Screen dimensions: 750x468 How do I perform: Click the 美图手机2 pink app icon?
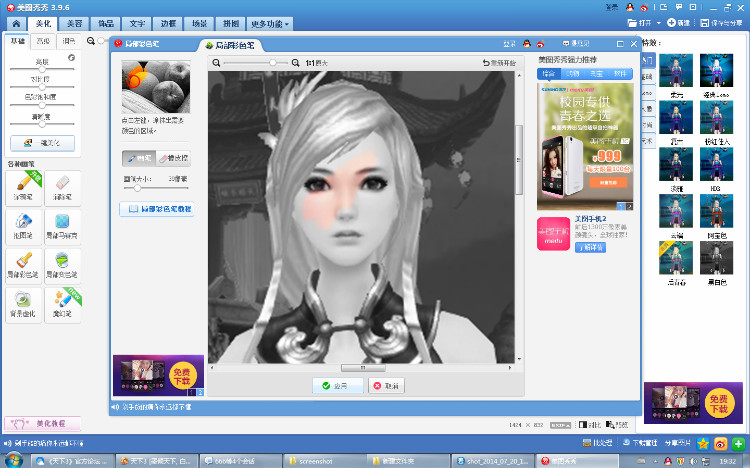pyautogui.click(x=553, y=234)
